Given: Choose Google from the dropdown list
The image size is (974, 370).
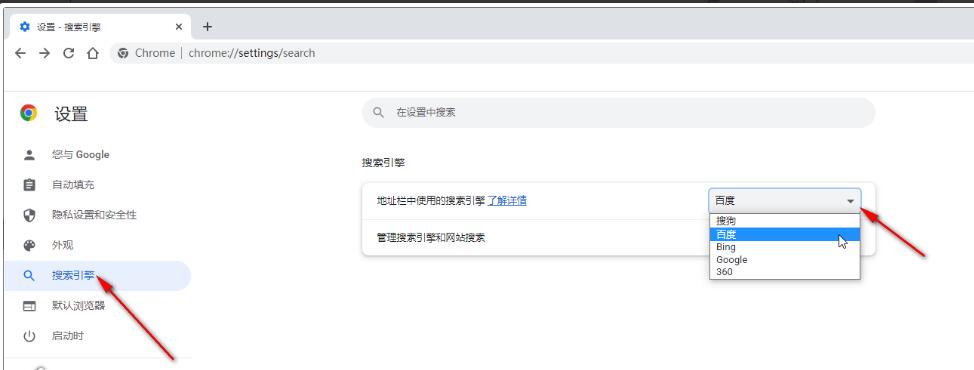Looking at the screenshot, I should click(x=785, y=259).
